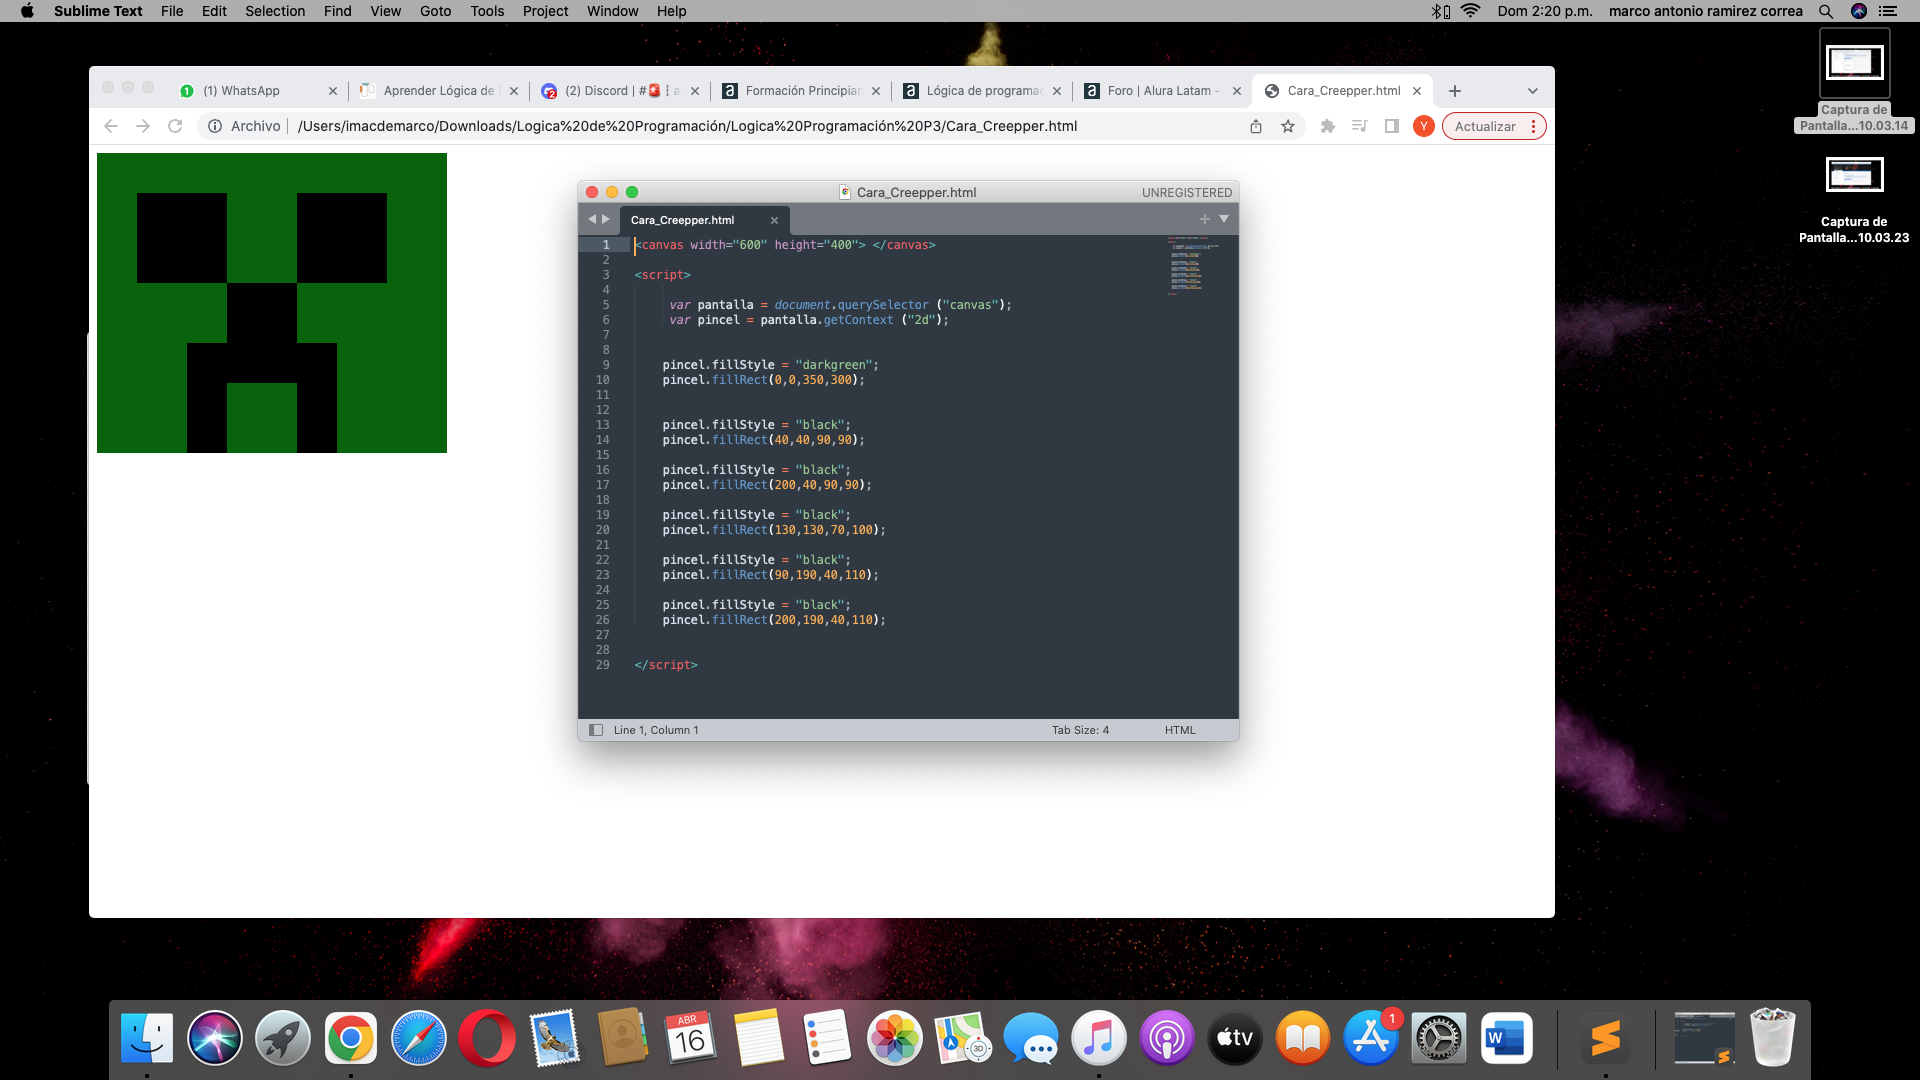
Task: Close Cara_Creepper.html tab in Sublime Text
Action: click(x=774, y=220)
